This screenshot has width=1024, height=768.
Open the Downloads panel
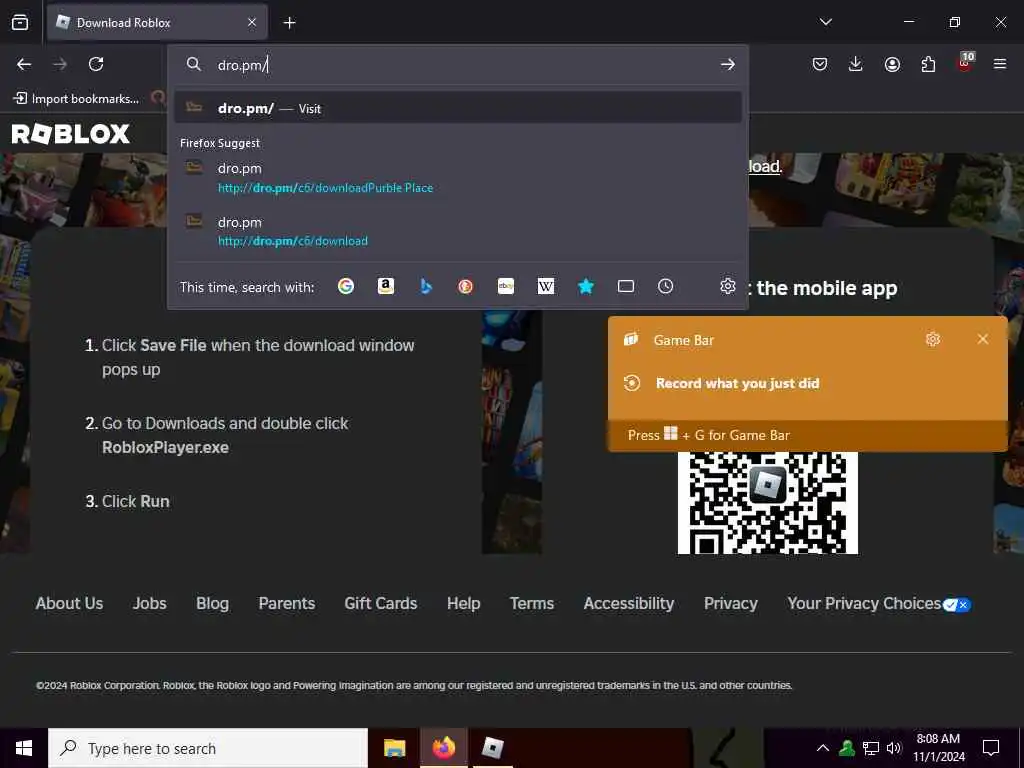click(x=856, y=64)
